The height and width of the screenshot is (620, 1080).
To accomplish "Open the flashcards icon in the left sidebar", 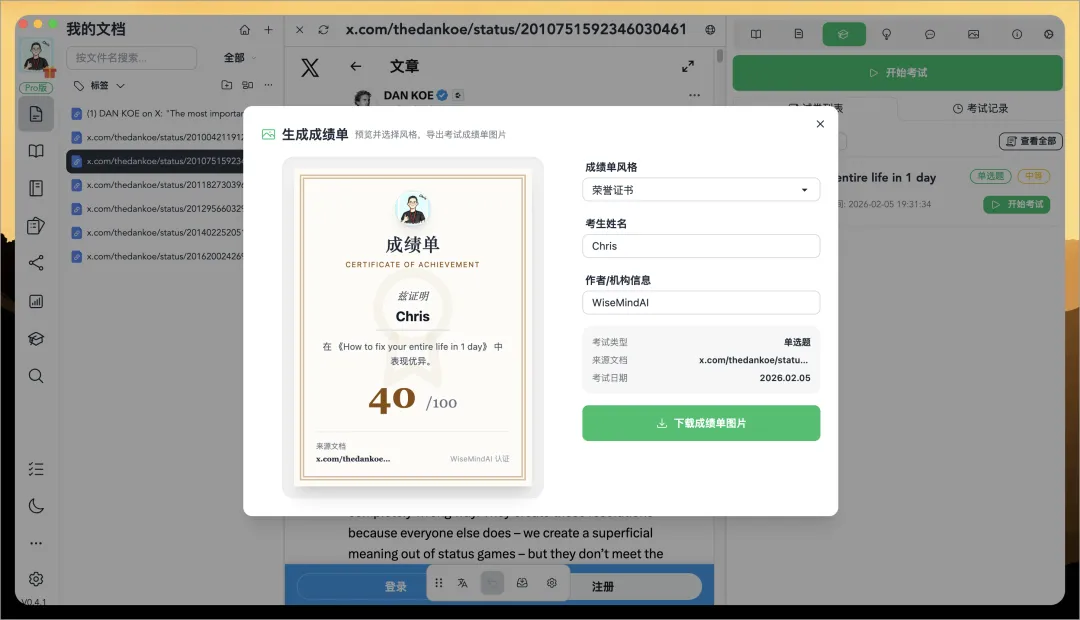I will point(36,225).
